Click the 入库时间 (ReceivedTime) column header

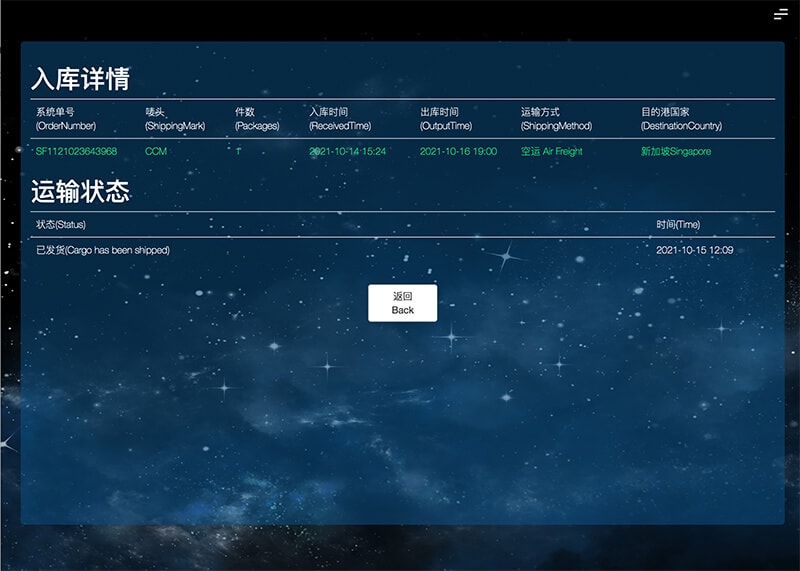340,119
